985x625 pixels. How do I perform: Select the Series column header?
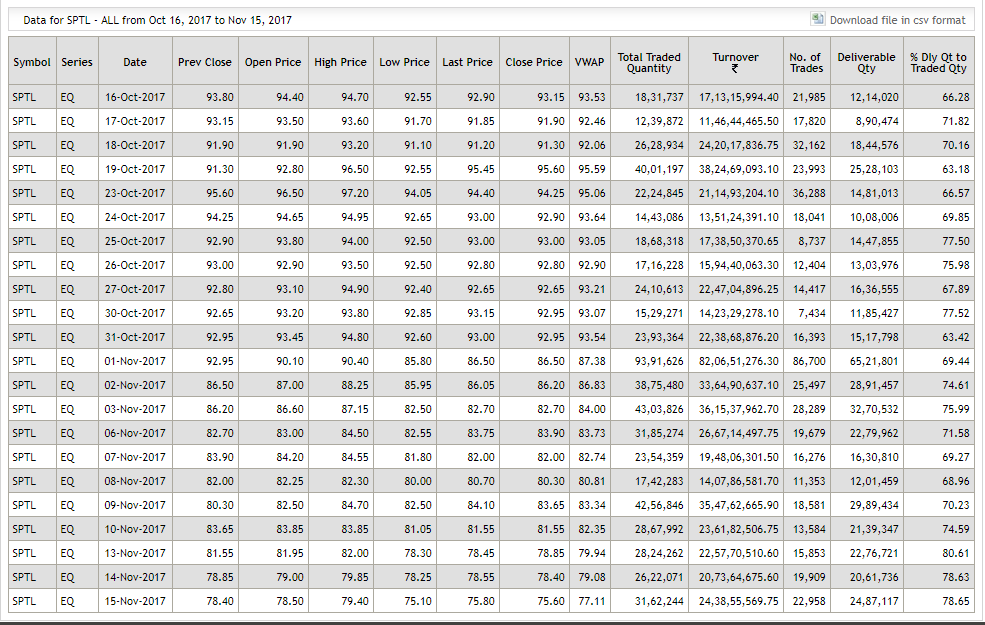click(x=77, y=62)
